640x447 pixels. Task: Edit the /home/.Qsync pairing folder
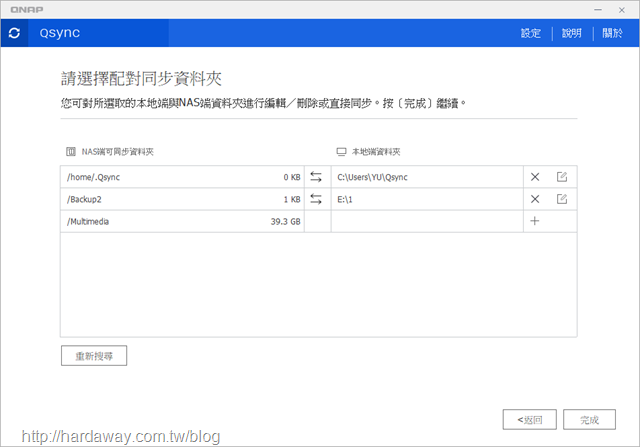click(562, 177)
